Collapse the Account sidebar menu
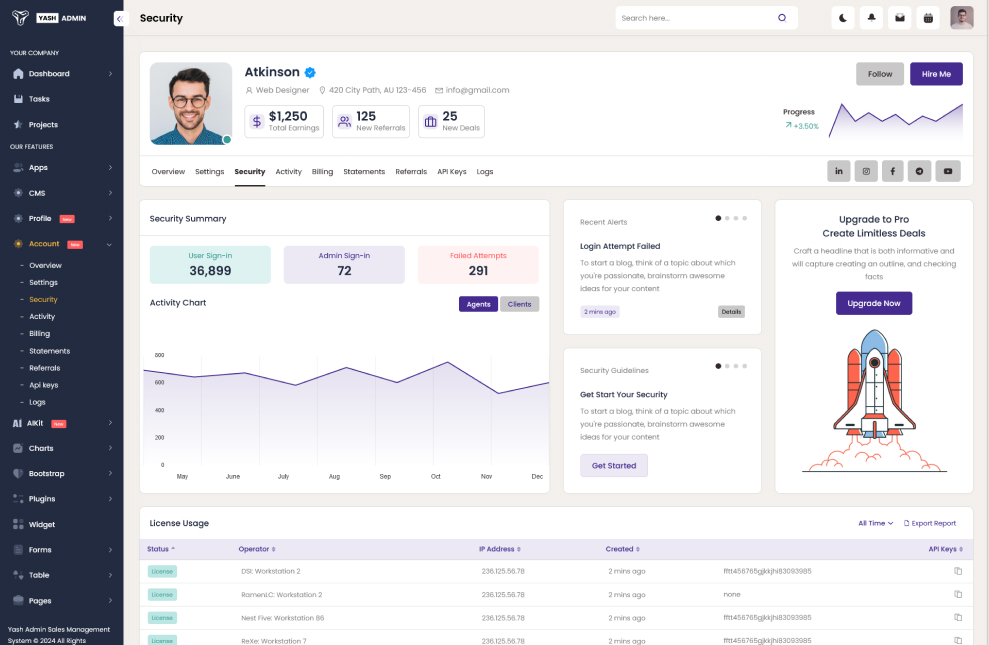The height and width of the screenshot is (645, 989). 62,244
